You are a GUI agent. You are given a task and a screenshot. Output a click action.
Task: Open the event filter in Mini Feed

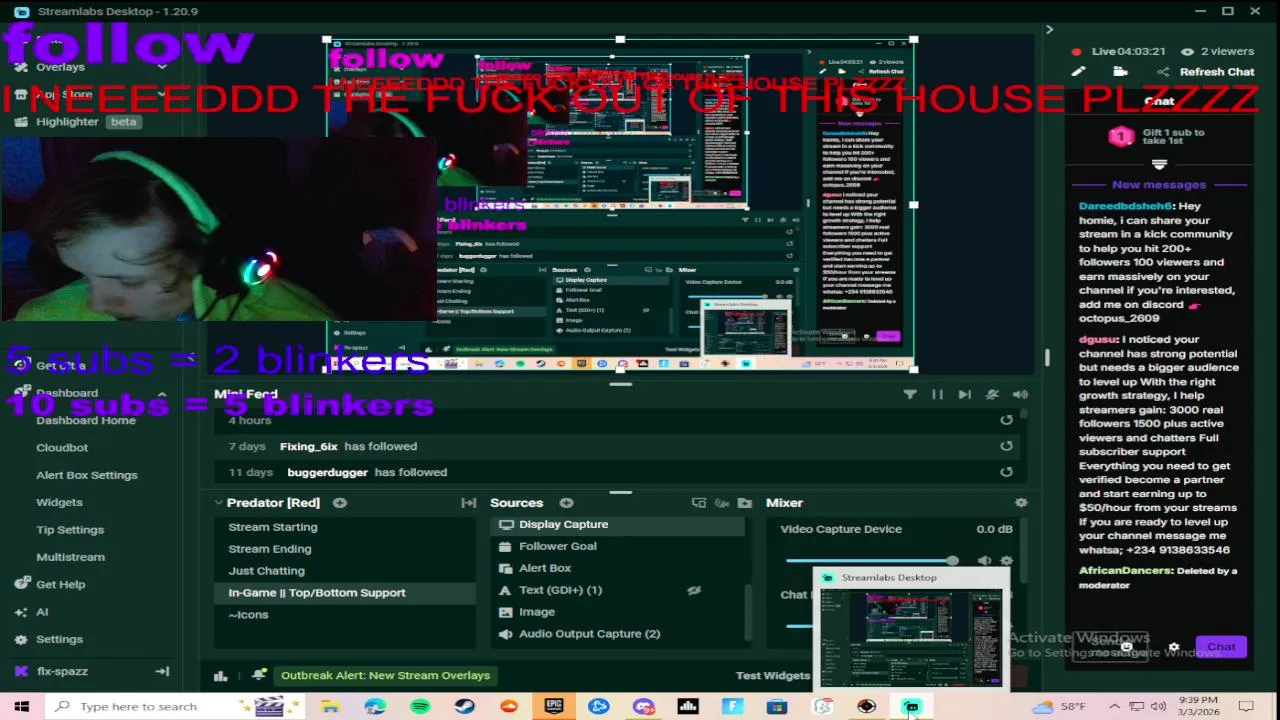(x=910, y=394)
